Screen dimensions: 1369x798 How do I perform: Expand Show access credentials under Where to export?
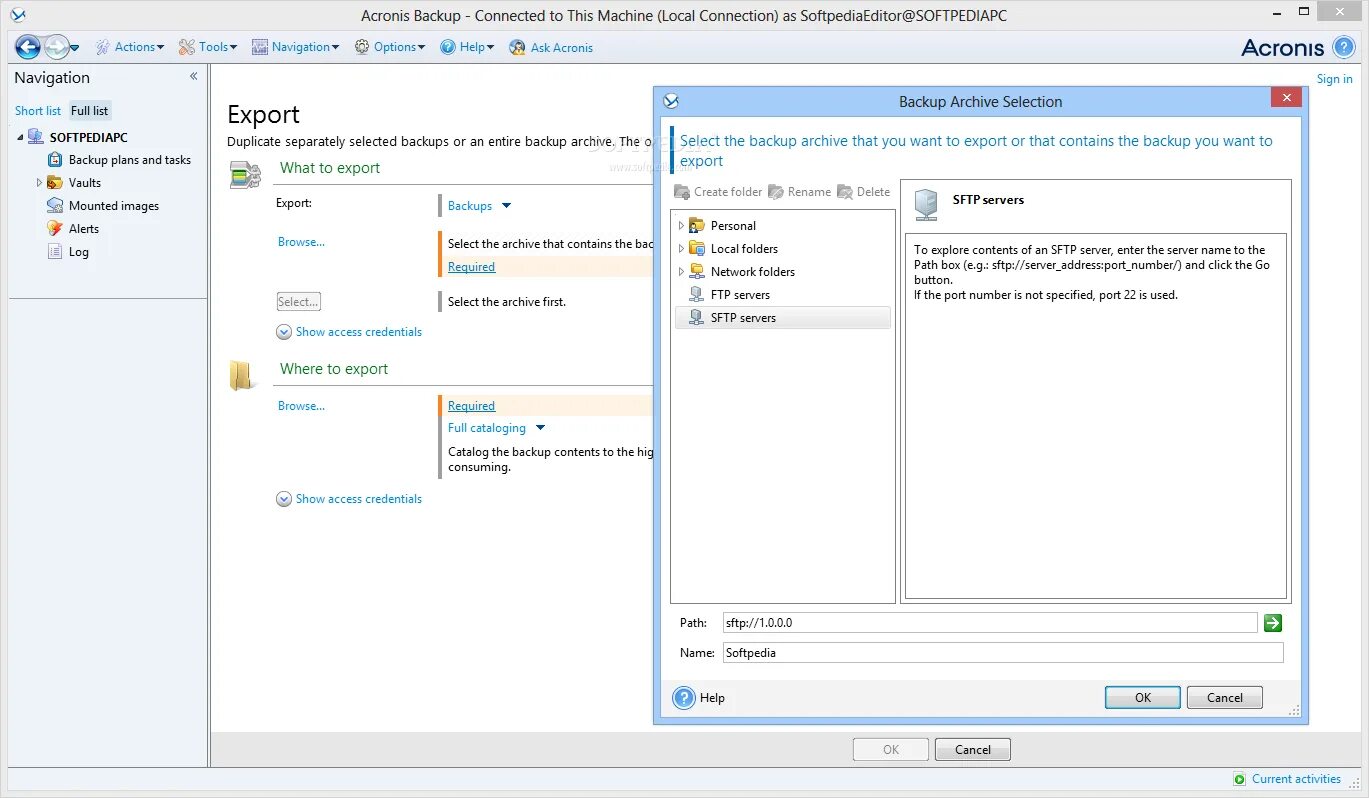[349, 499]
